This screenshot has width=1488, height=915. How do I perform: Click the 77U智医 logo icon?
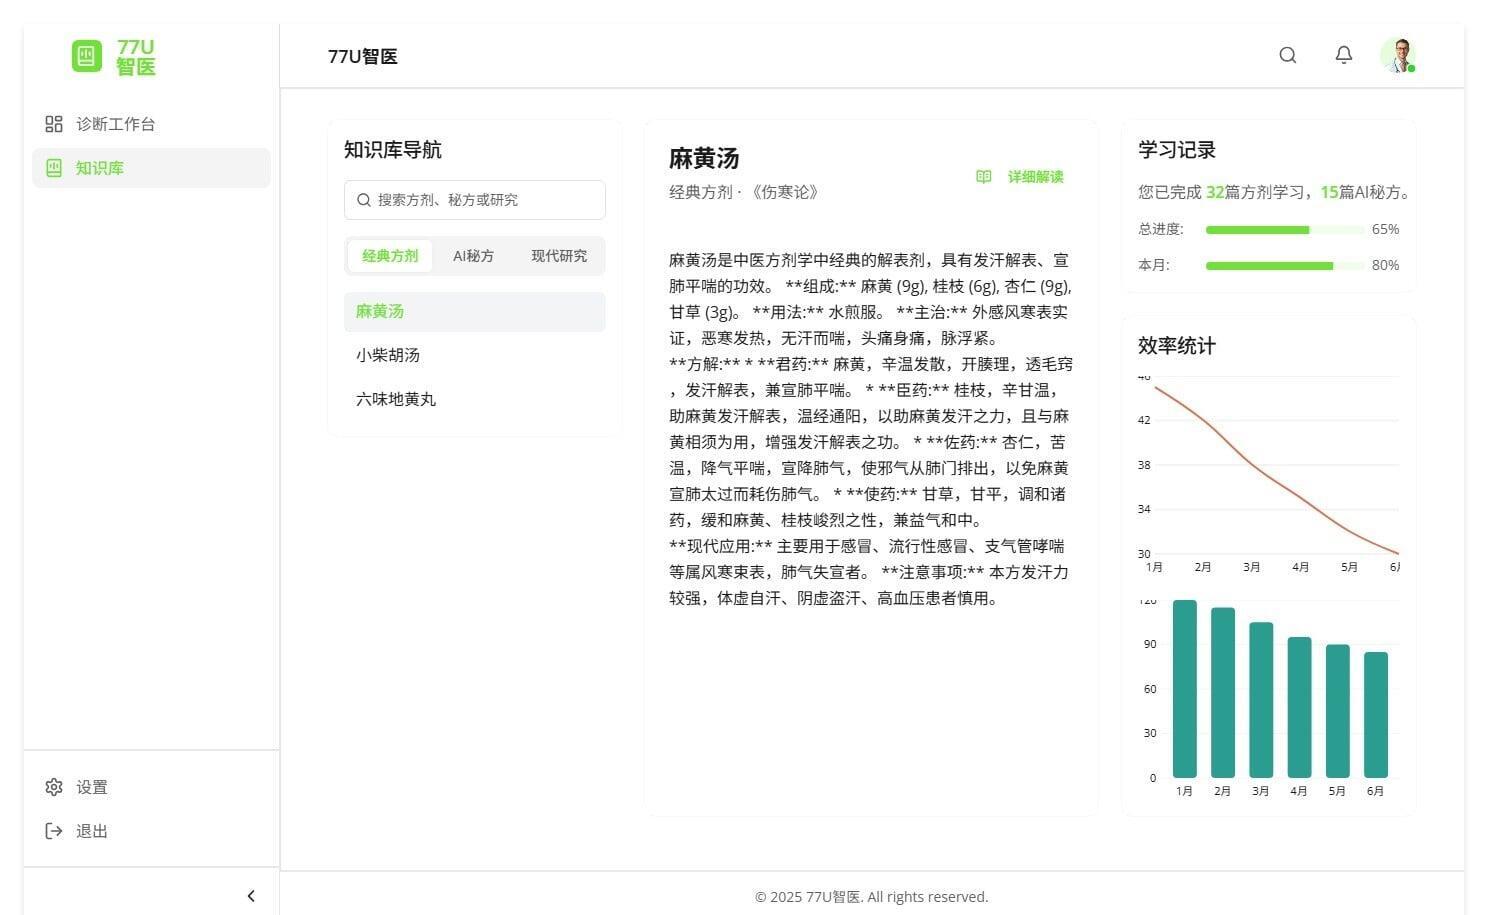[87, 56]
